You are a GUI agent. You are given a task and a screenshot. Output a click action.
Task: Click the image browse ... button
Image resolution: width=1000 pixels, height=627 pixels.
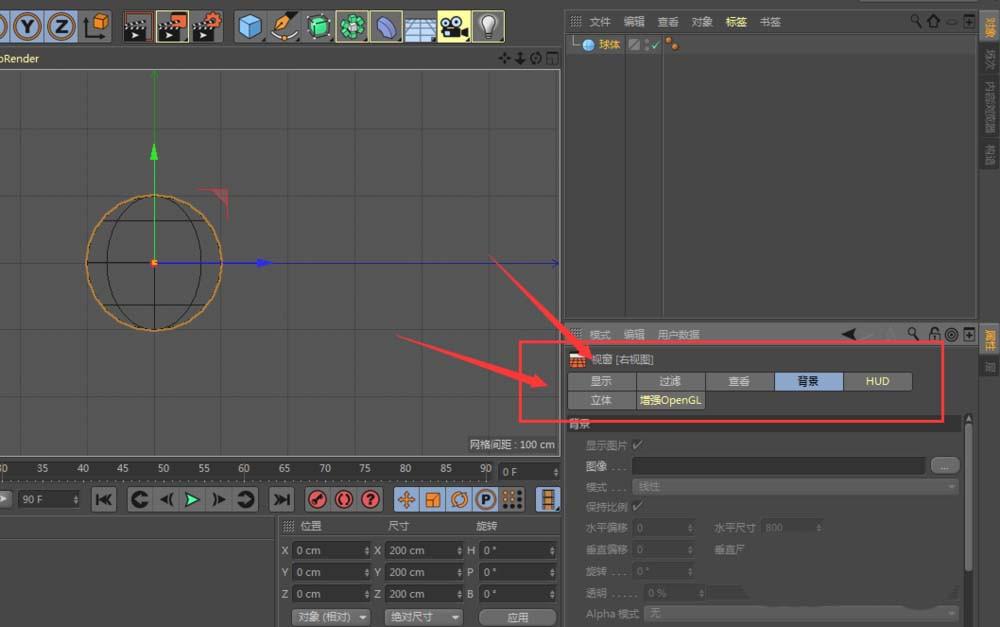[x=944, y=465]
